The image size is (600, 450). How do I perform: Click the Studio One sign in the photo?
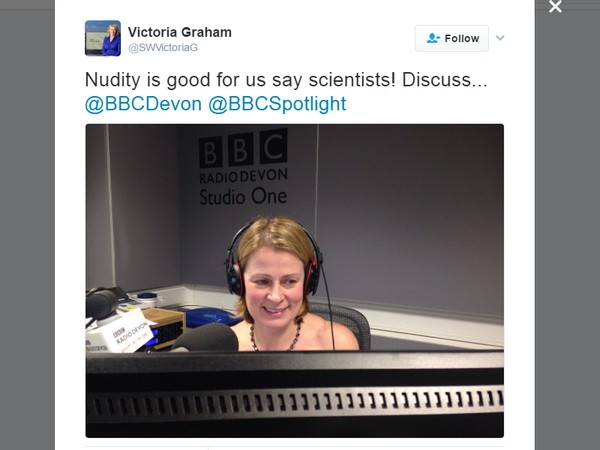[x=243, y=197]
